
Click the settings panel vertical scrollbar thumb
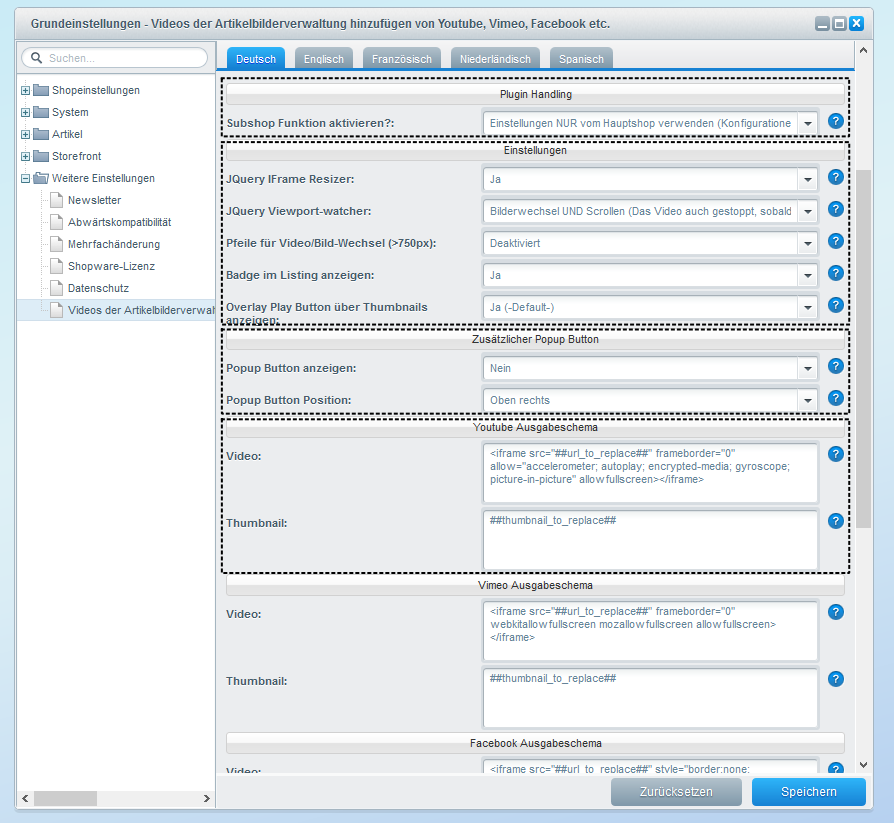(863, 348)
